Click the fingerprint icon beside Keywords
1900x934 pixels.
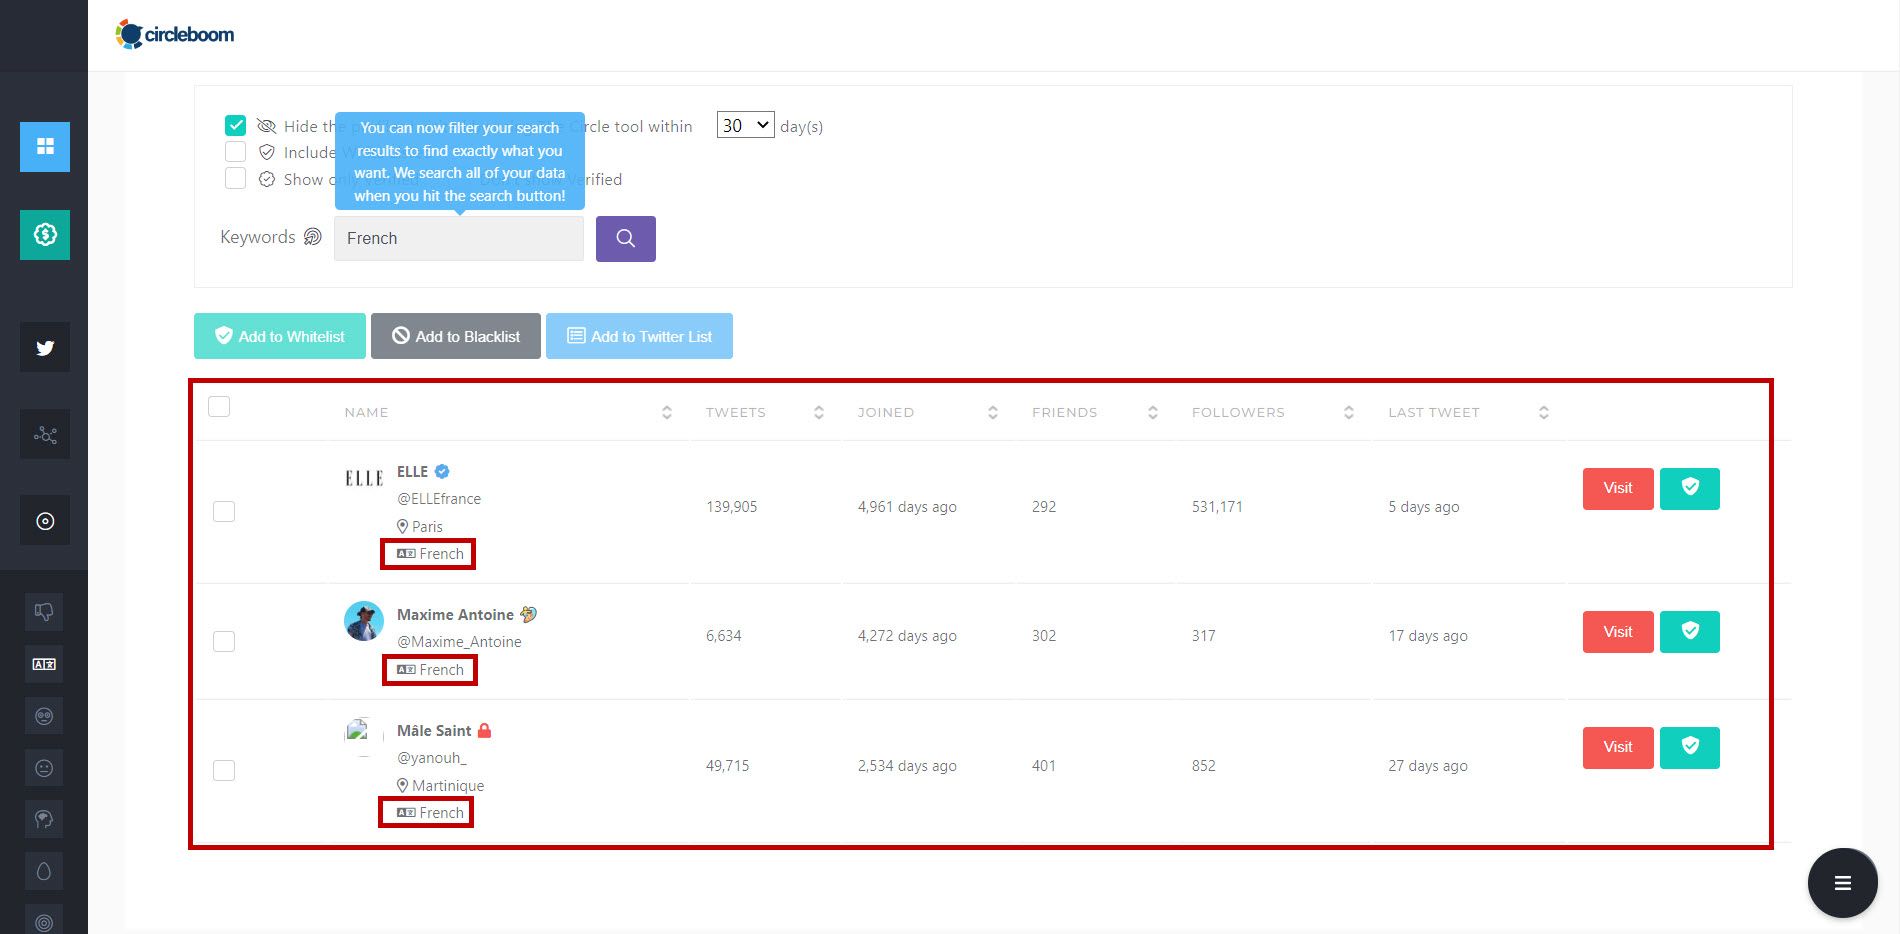[313, 237]
